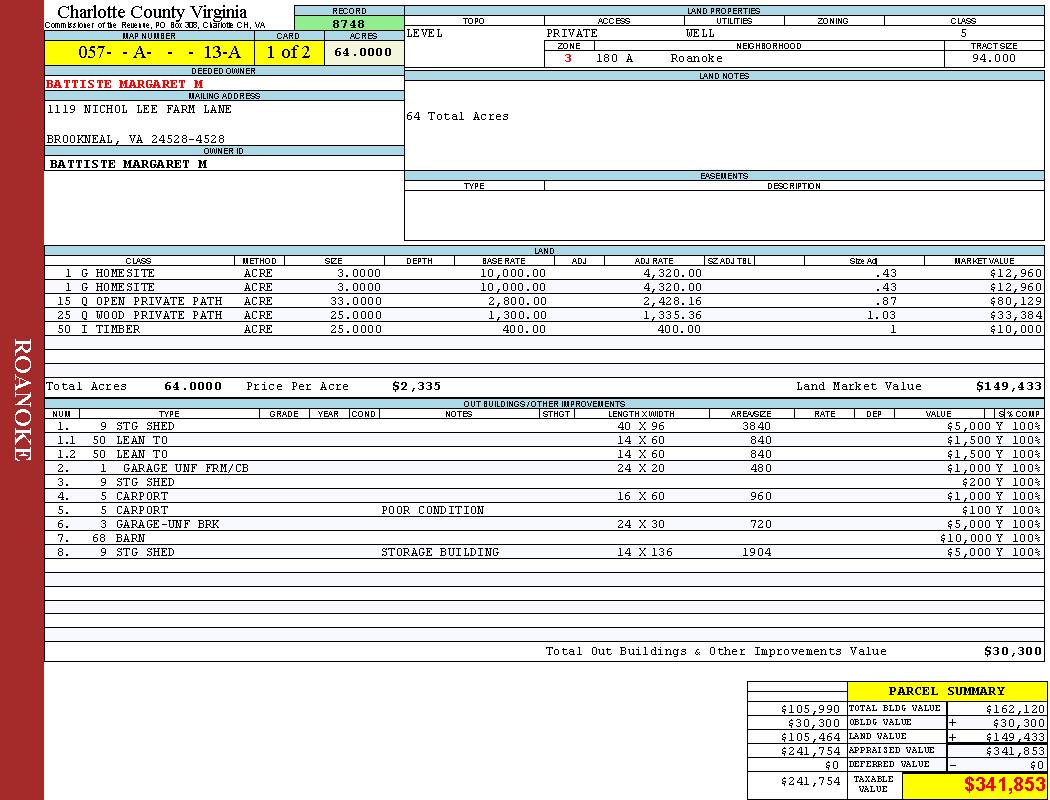Image resolution: width=1050 pixels, height=800 pixels.
Task: Click the Land Market Value total $149,433
Action: click(x=1008, y=386)
